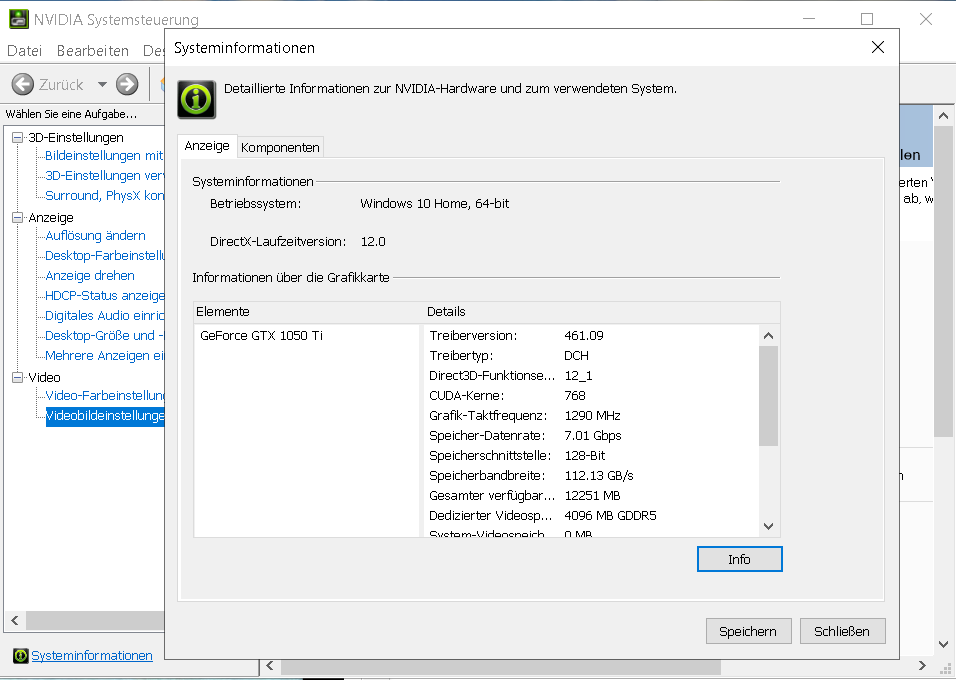Open the dropdown arrow next to Zurück

point(103,85)
